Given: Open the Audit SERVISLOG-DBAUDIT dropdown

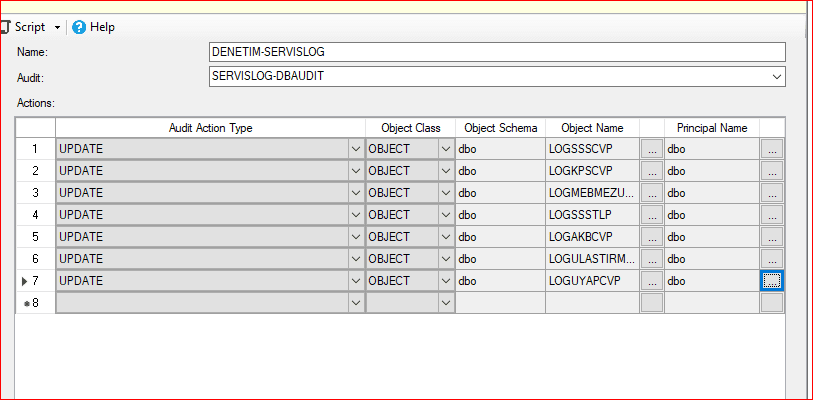Looking at the screenshot, I should click(776, 76).
